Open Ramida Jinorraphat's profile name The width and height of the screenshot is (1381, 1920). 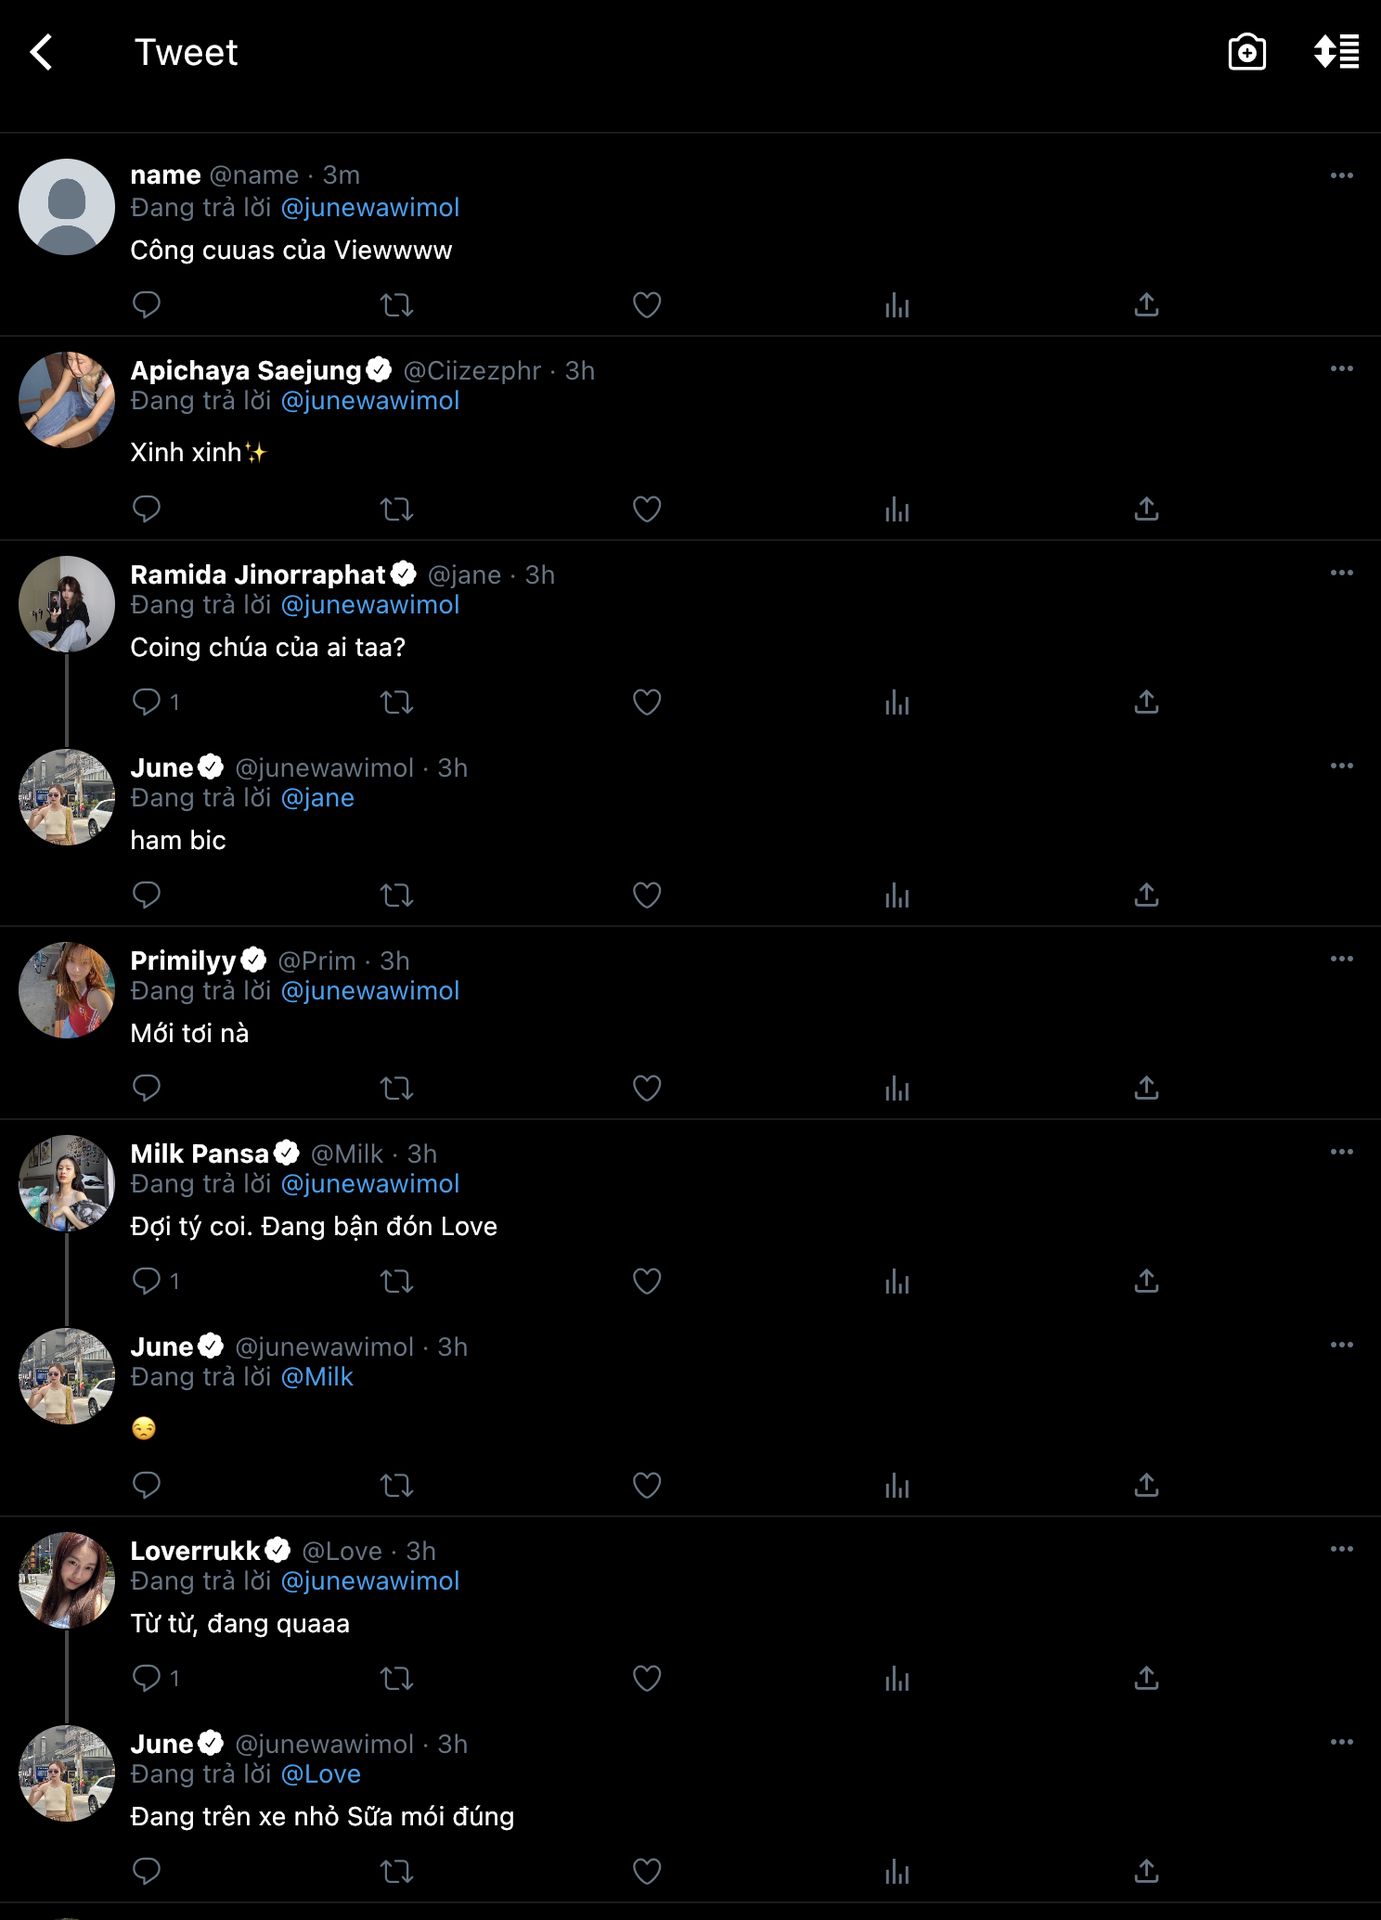pos(258,575)
